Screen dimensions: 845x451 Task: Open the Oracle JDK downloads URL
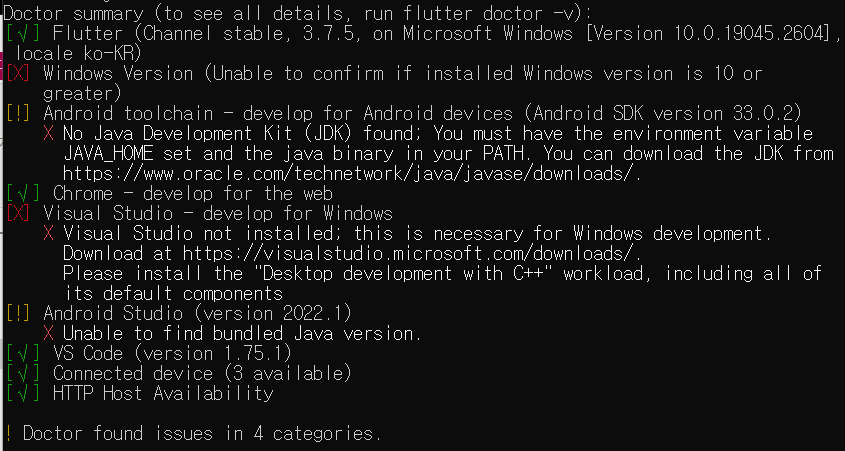pos(352,174)
